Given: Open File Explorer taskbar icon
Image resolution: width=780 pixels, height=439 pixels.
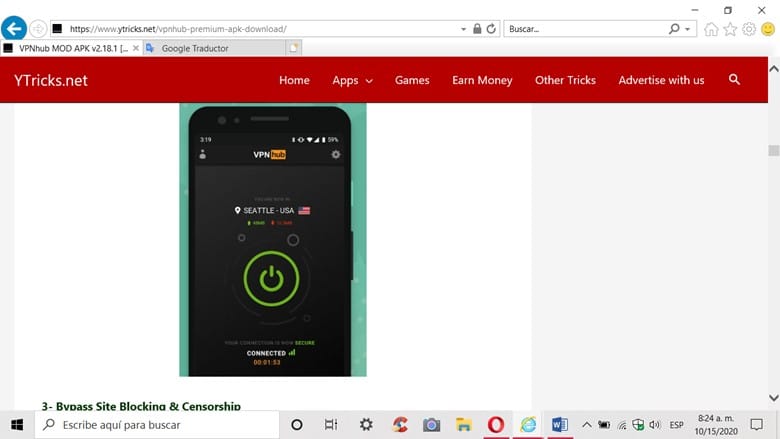Looking at the screenshot, I should (x=464, y=425).
